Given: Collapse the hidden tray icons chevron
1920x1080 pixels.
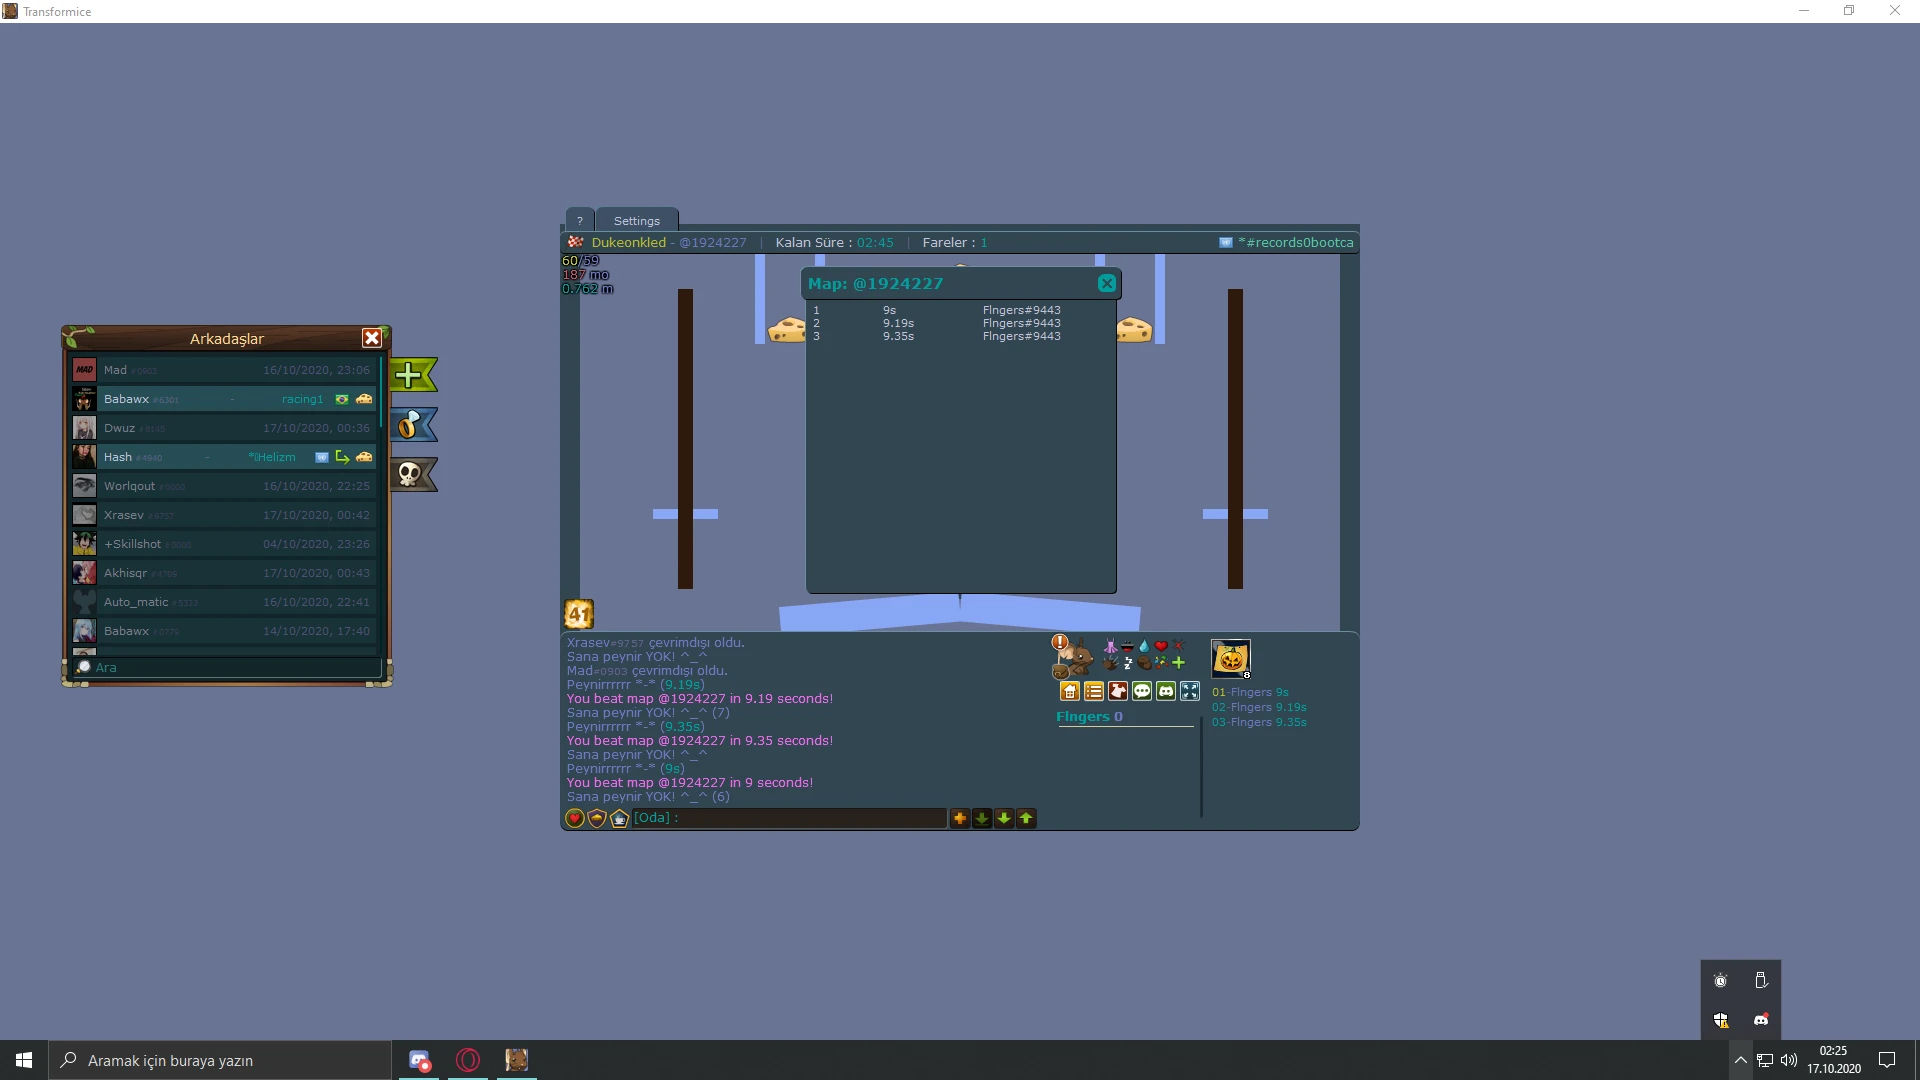Looking at the screenshot, I should tap(1740, 1060).
